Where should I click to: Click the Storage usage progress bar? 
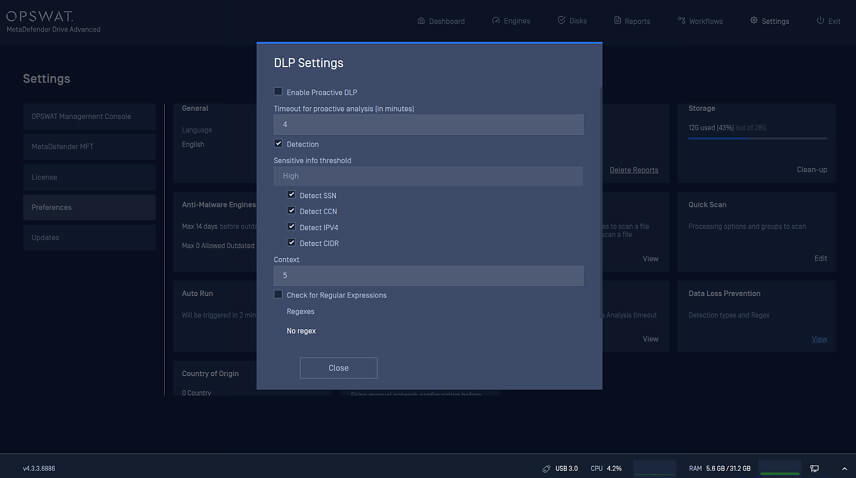click(x=757, y=139)
